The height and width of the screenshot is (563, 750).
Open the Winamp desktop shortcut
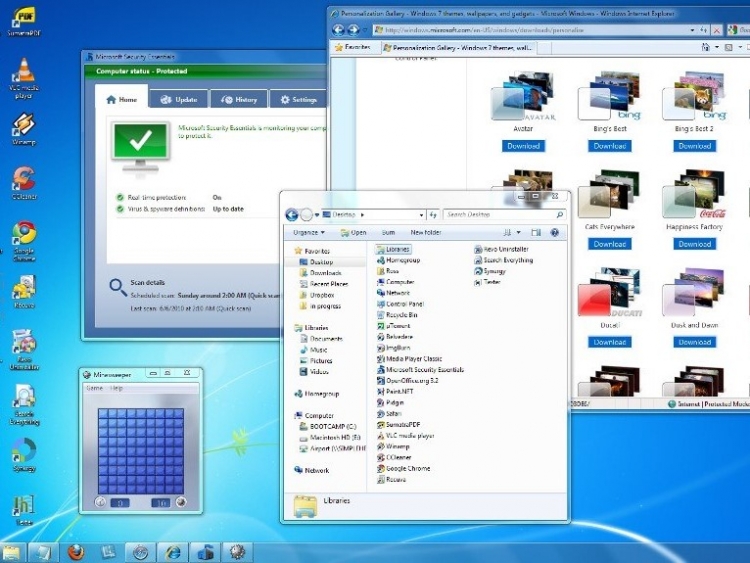click(24, 126)
